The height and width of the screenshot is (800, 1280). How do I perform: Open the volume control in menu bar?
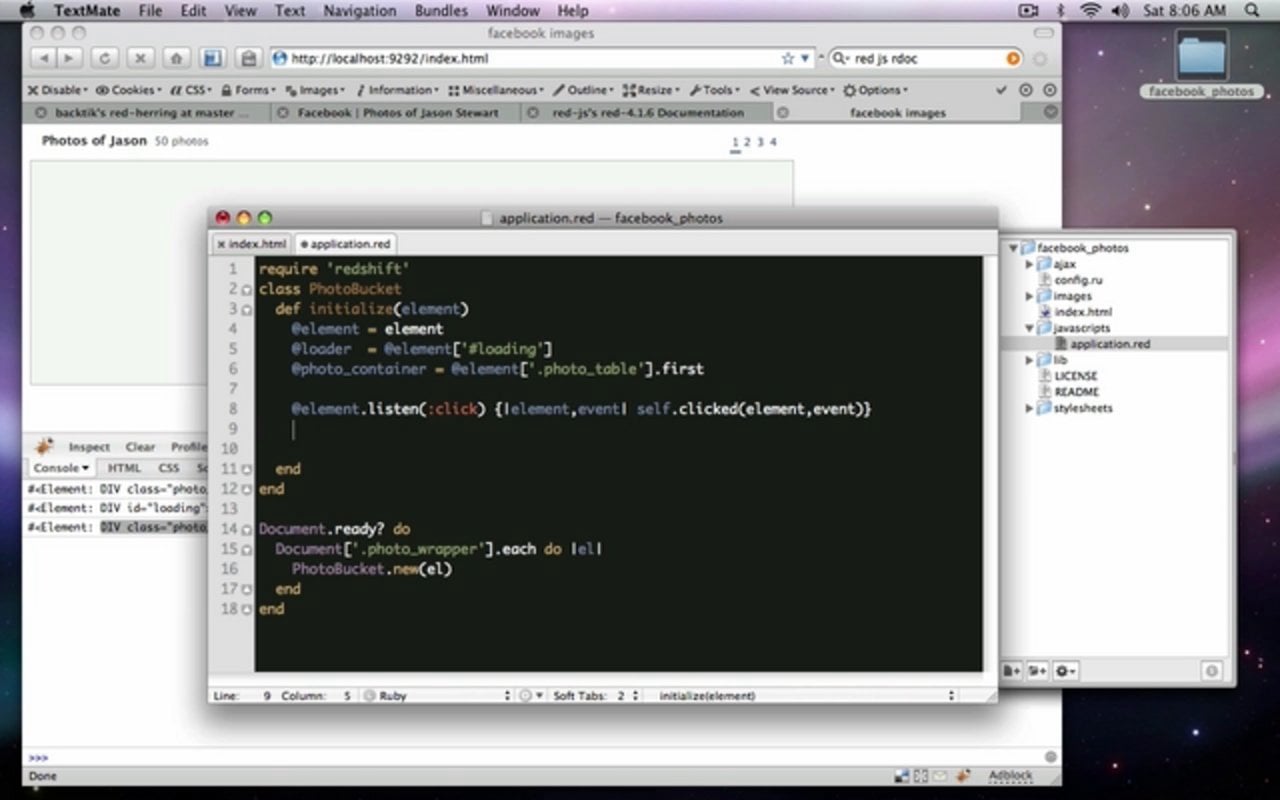(x=1119, y=10)
